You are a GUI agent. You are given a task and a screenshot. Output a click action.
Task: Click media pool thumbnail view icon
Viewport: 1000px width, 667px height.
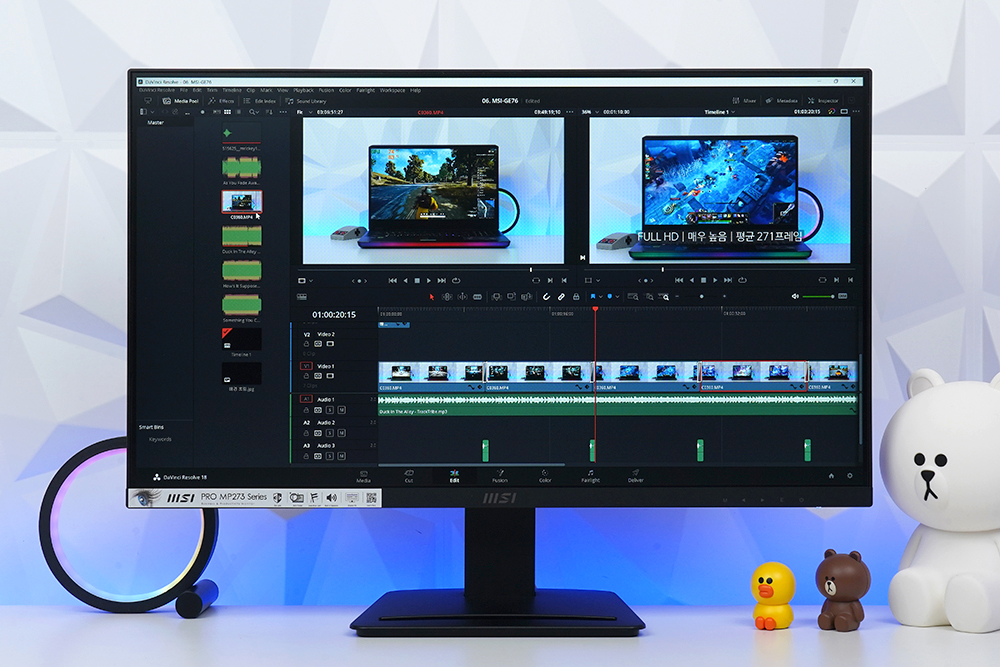tap(227, 112)
